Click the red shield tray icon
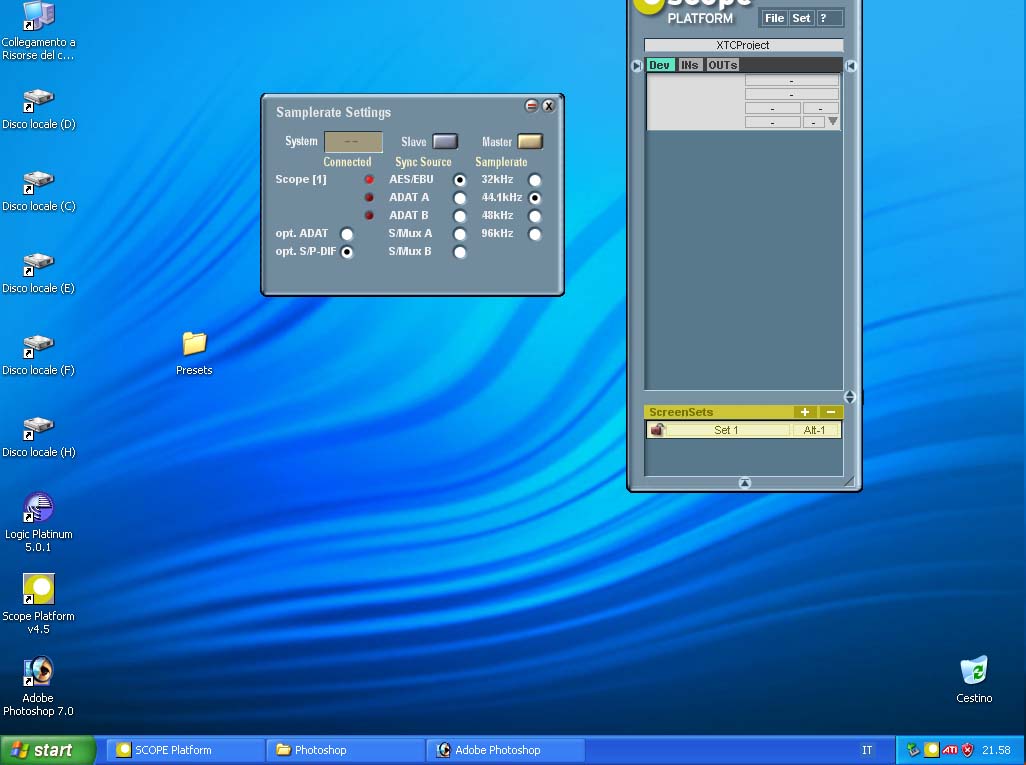 pyautogui.click(x=967, y=750)
